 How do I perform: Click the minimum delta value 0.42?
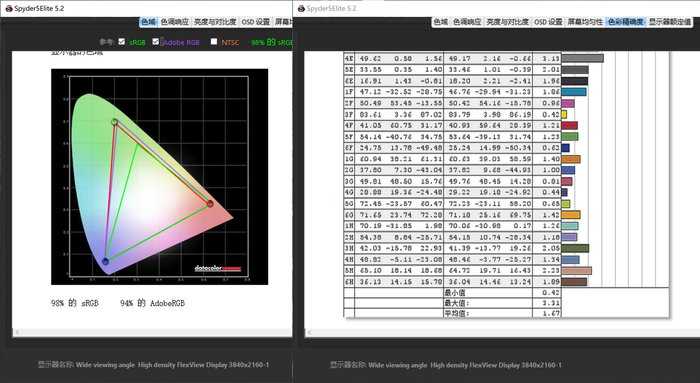pos(551,293)
